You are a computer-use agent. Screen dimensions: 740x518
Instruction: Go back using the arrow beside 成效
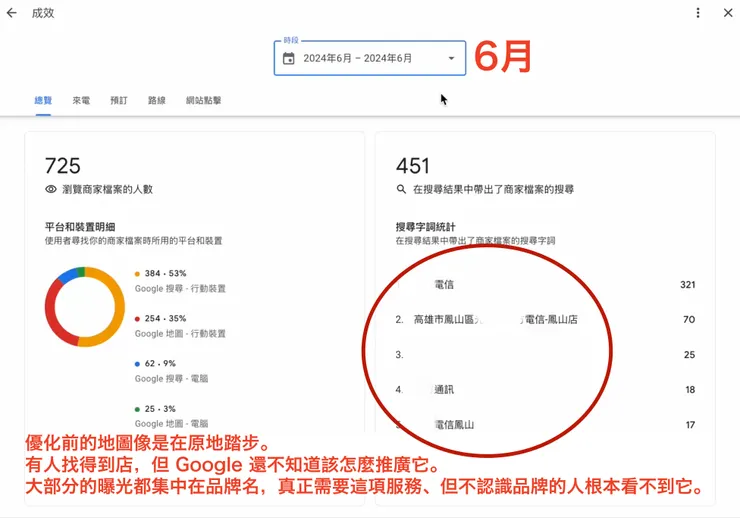pyautogui.click(x=12, y=13)
